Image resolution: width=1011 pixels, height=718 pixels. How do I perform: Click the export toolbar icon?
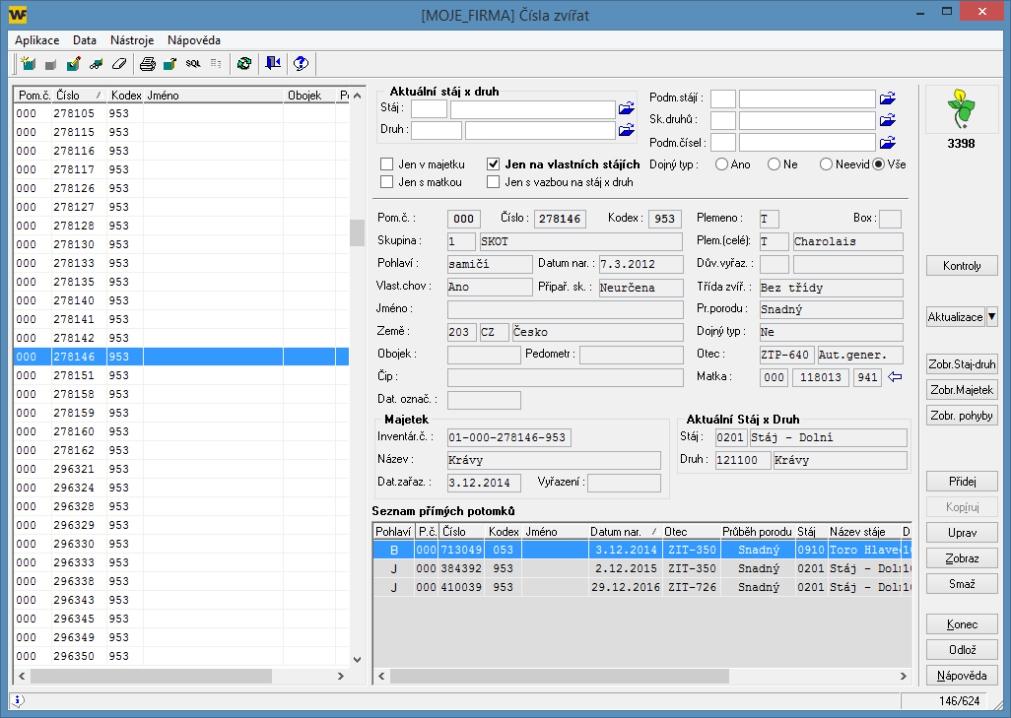pyautogui.click(x=170, y=63)
